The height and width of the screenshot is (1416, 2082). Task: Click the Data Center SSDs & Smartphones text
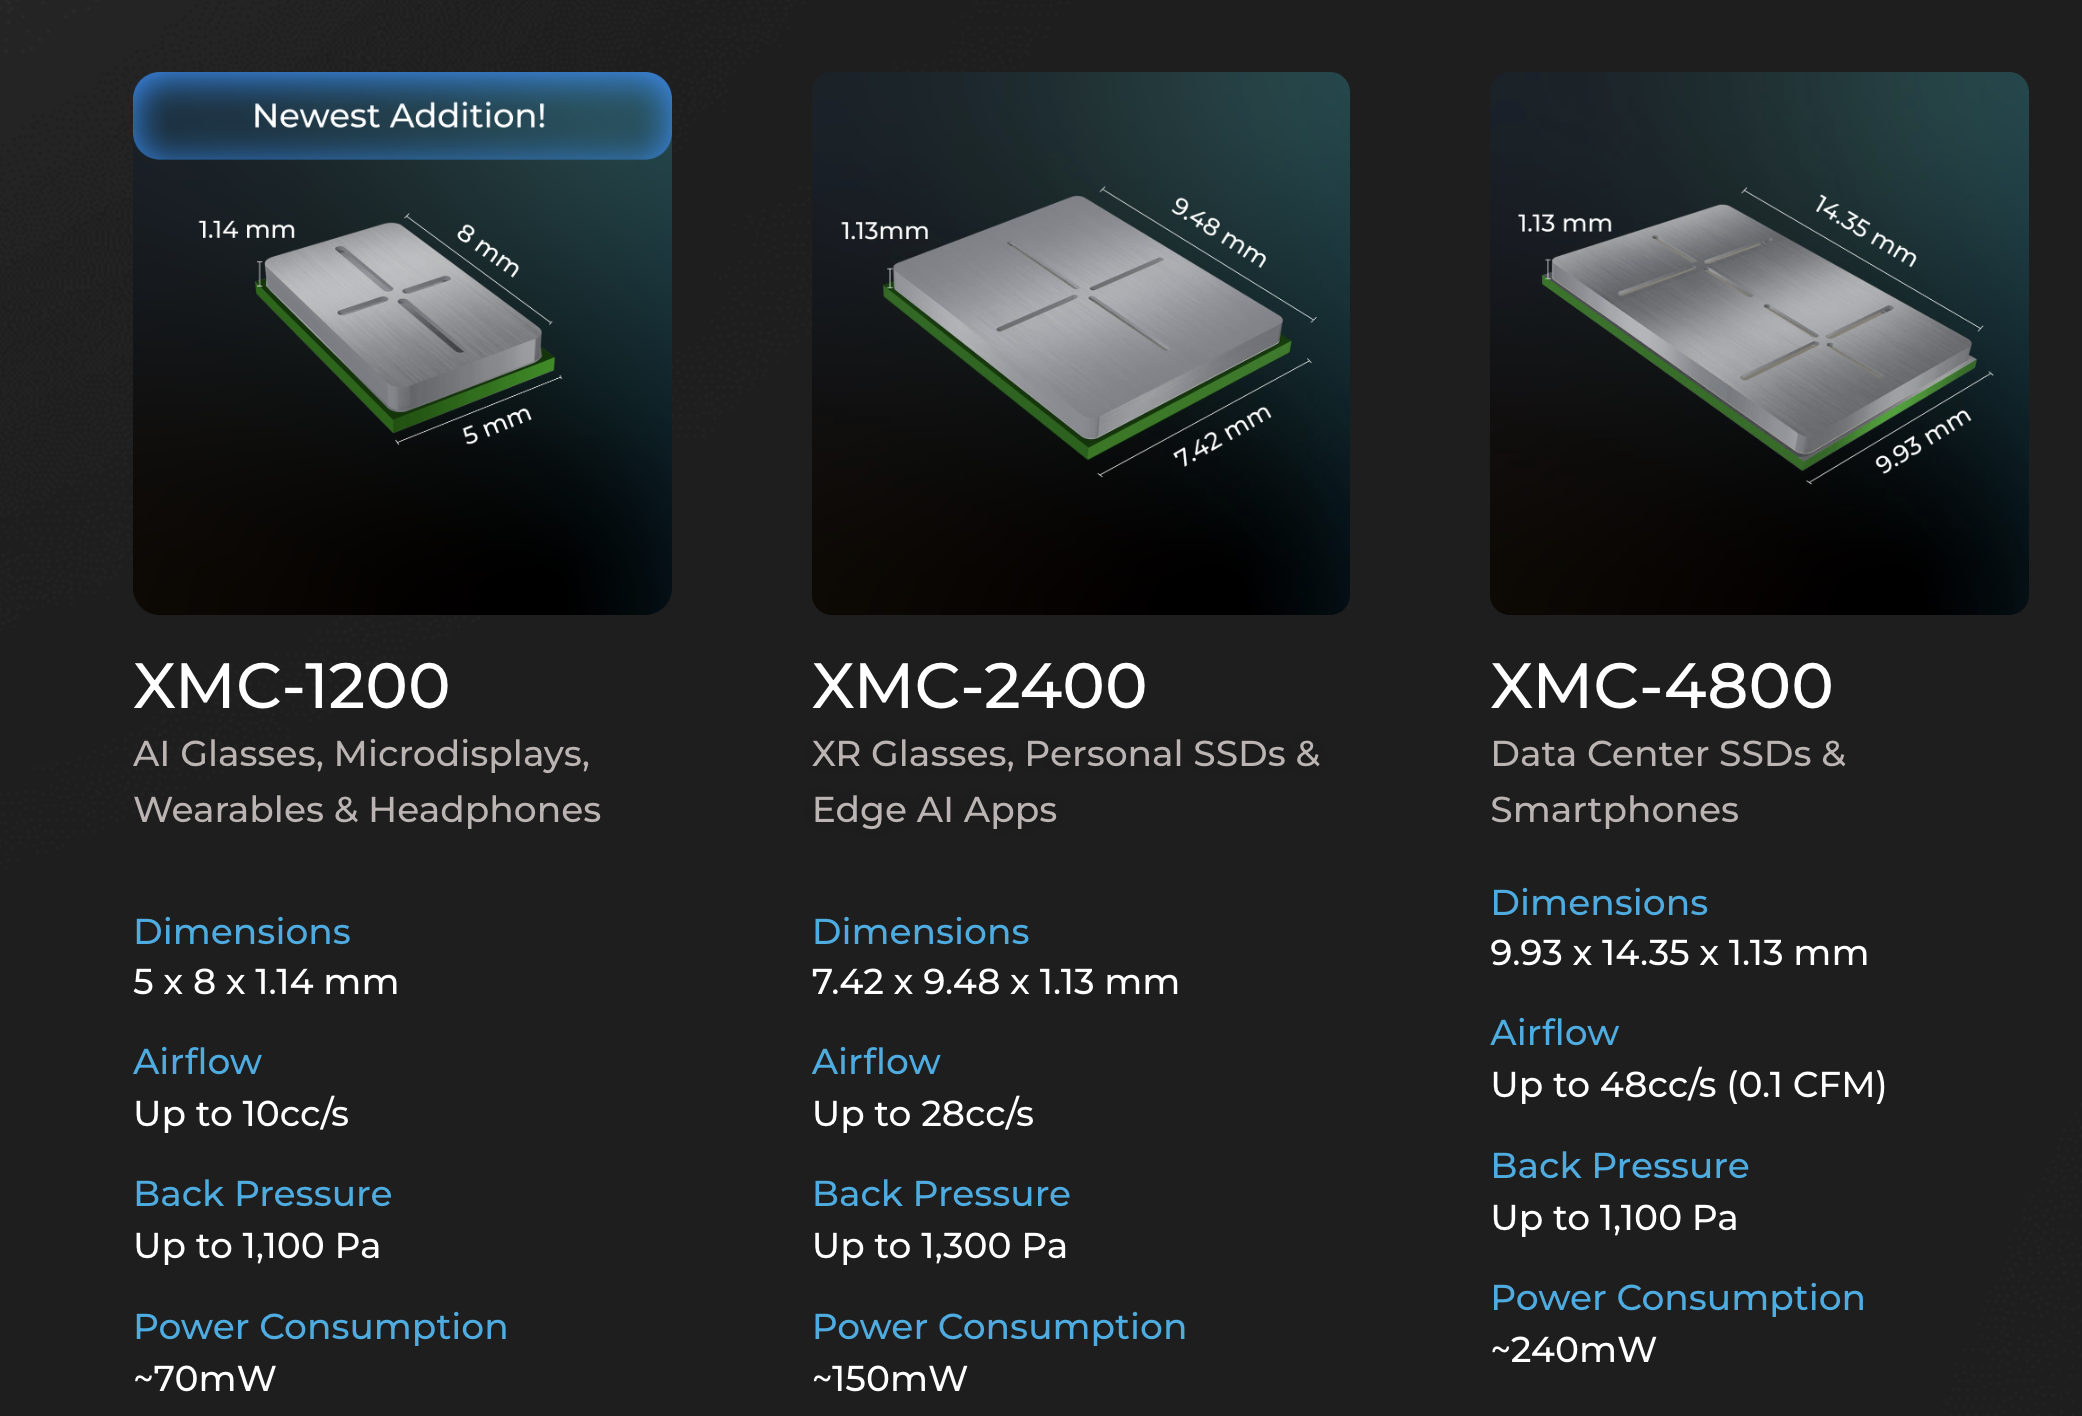coord(1668,781)
